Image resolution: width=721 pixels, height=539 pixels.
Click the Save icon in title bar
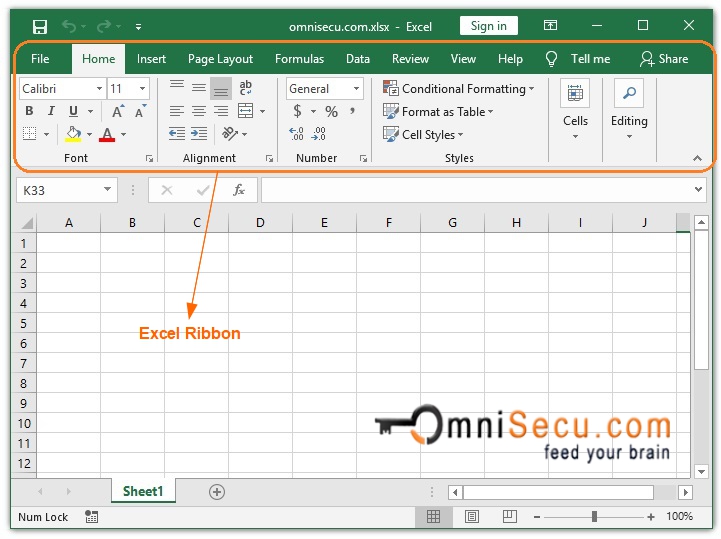tap(40, 27)
